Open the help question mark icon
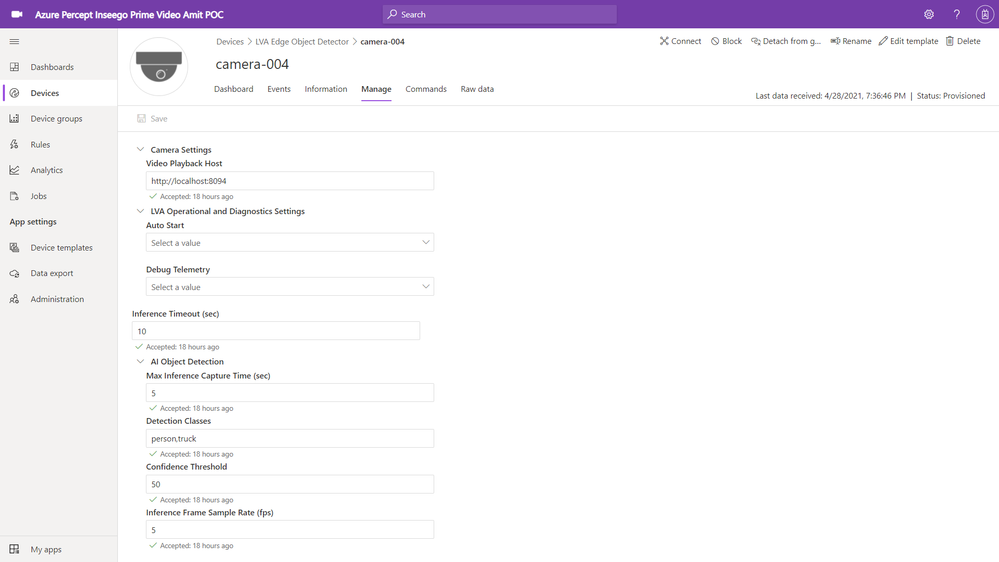Image resolution: width=999 pixels, height=562 pixels. tap(956, 14)
